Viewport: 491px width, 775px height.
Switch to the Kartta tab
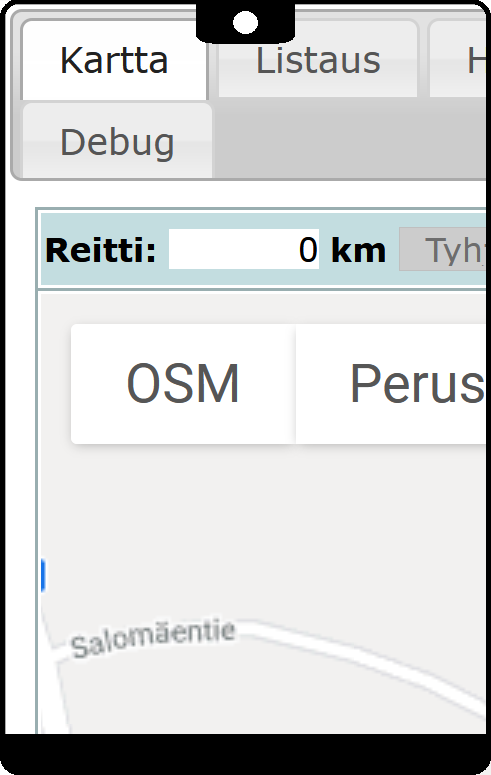tap(114, 60)
